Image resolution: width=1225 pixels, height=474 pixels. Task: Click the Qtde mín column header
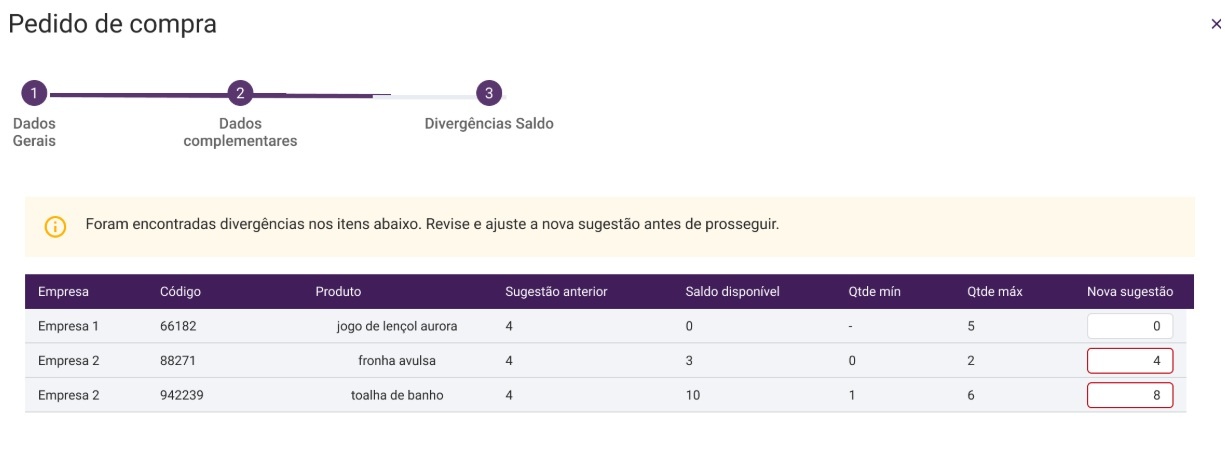tap(874, 292)
